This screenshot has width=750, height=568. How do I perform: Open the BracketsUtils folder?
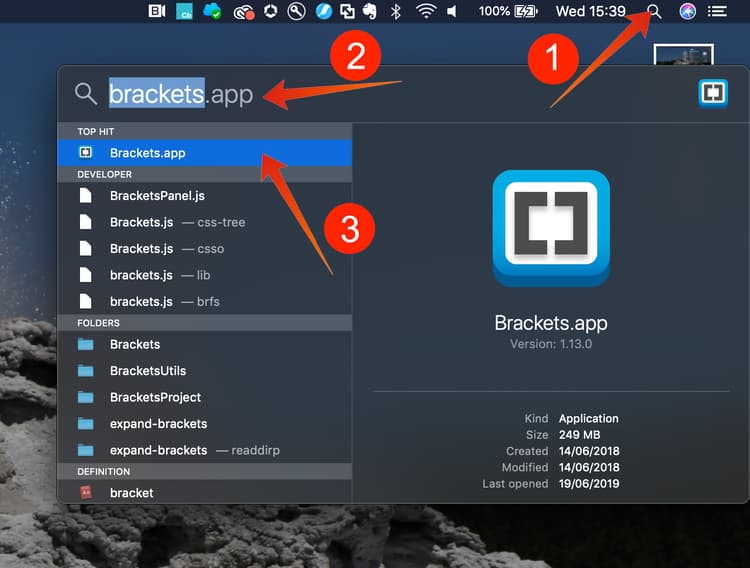point(205,371)
